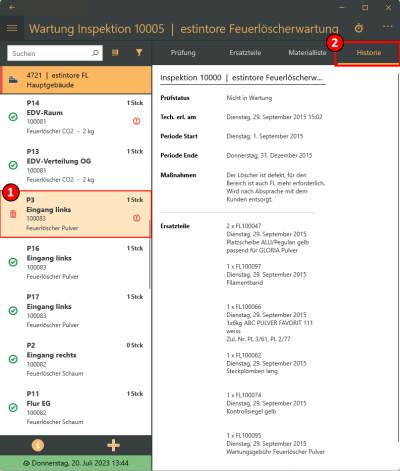Select the P16 Eingang links item
Viewport: 400px width, 471px height.
pyautogui.click(x=75, y=262)
